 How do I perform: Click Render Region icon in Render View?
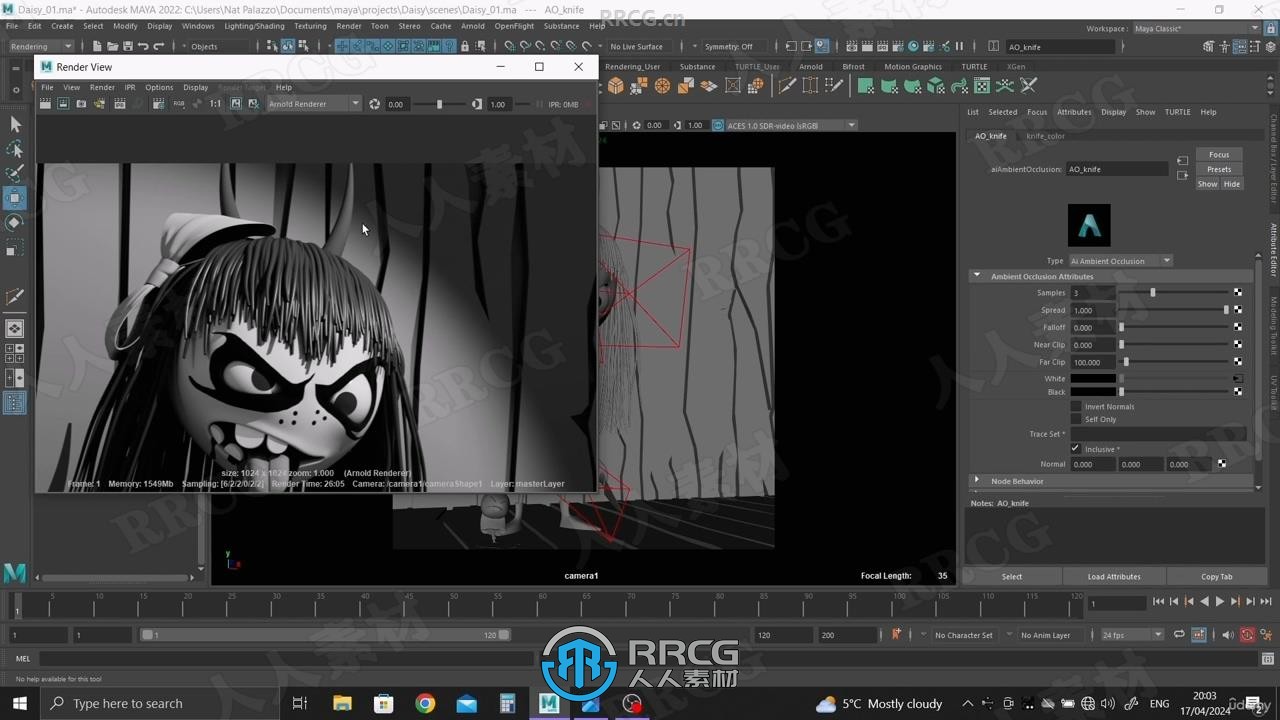pyautogui.click(x=63, y=104)
